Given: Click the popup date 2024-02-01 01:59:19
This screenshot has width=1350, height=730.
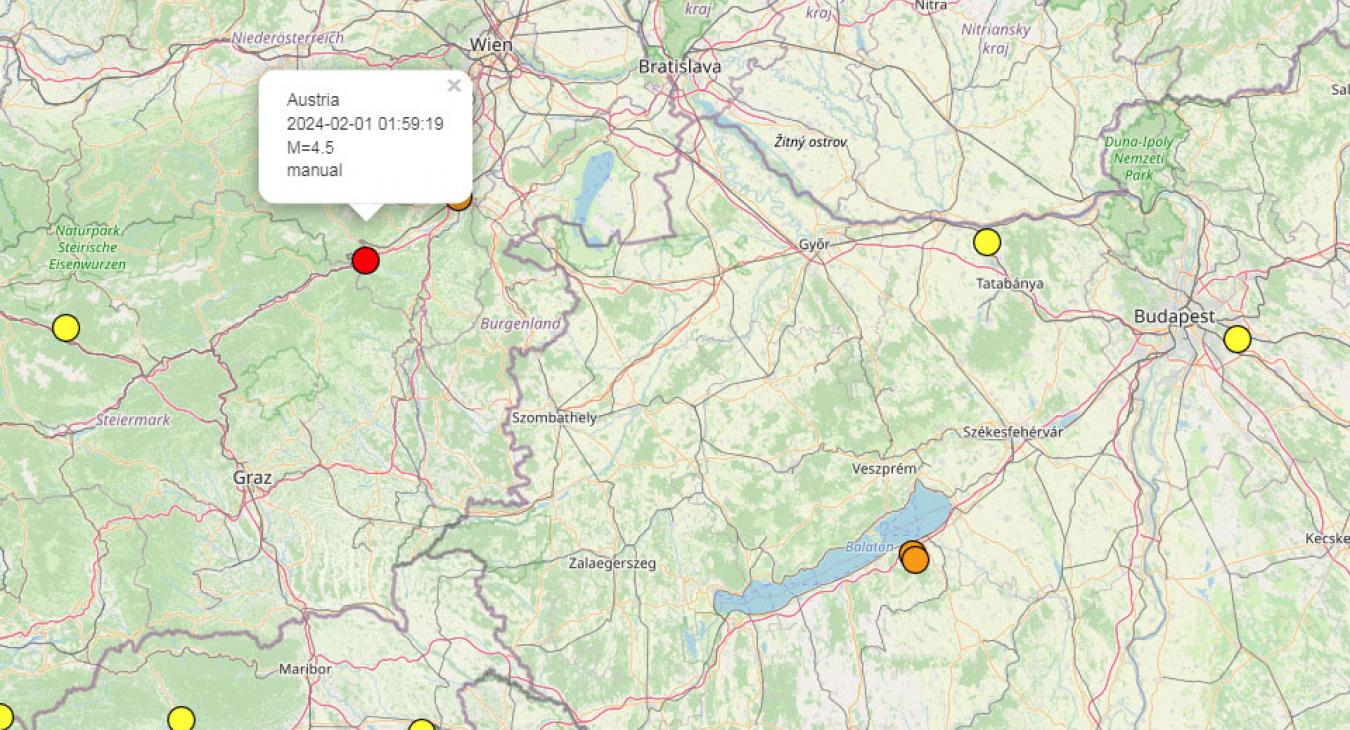Looking at the screenshot, I should 365,124.
